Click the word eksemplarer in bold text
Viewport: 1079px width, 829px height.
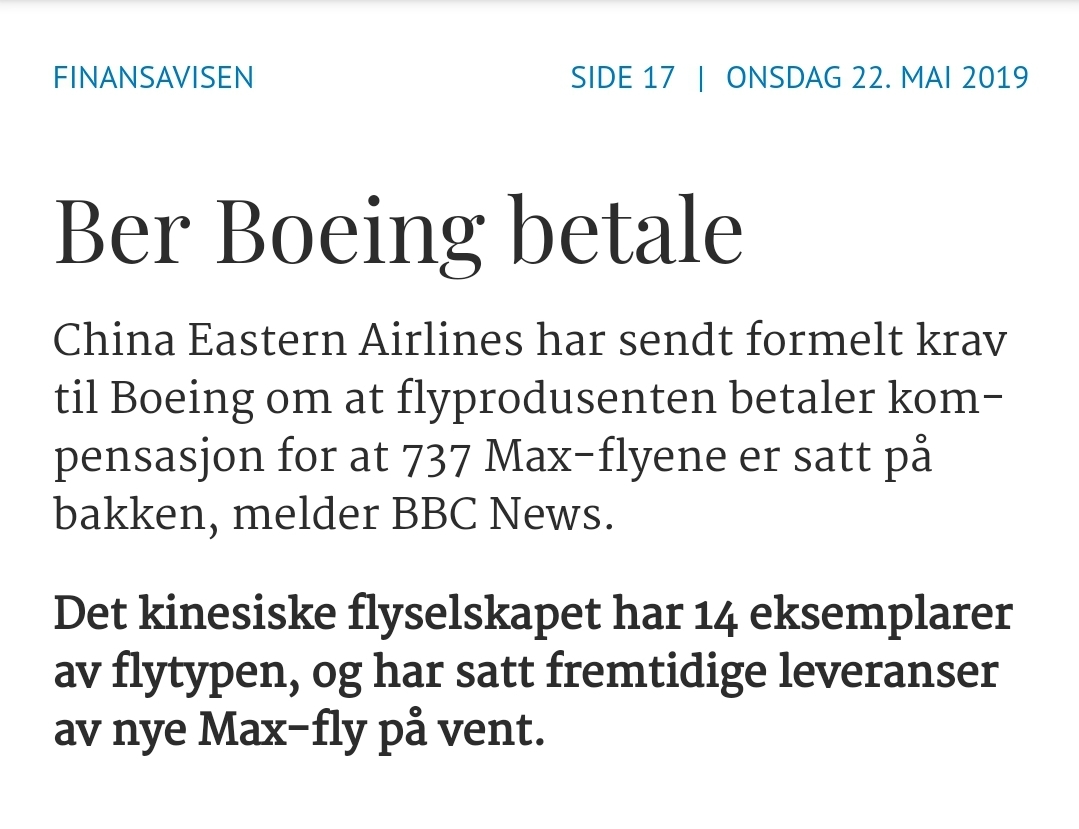point(881,616)
